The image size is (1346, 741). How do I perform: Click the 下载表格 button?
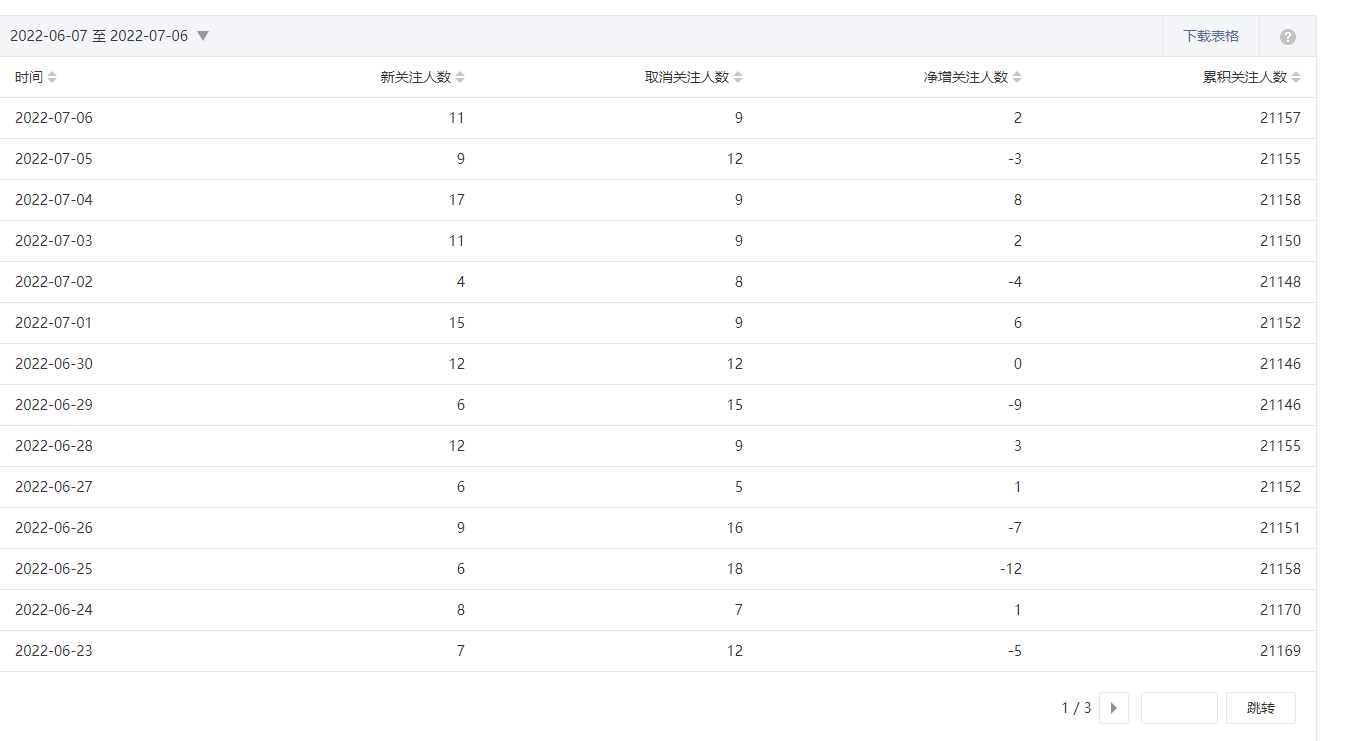(x=1211, y=36)
